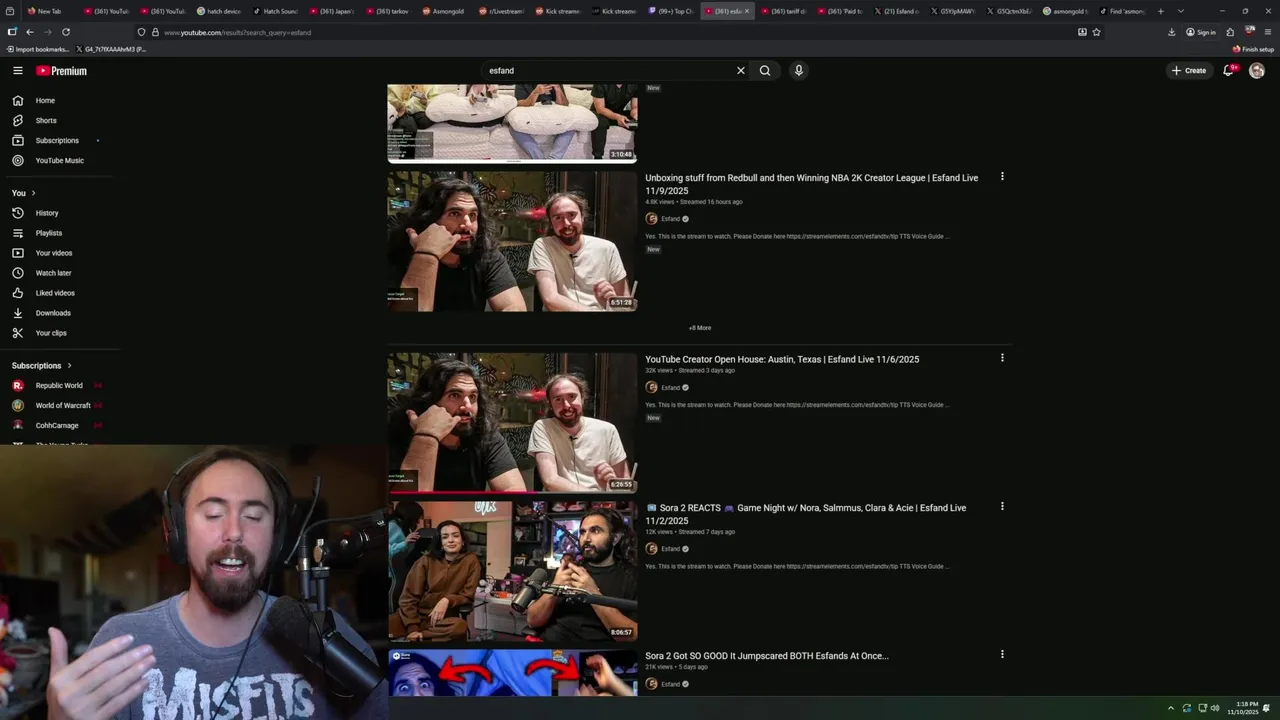1280x720 pixels.
Task: Play the 6:51:28 Unboxing Redbull thumbnail
Action: [512, 241]
